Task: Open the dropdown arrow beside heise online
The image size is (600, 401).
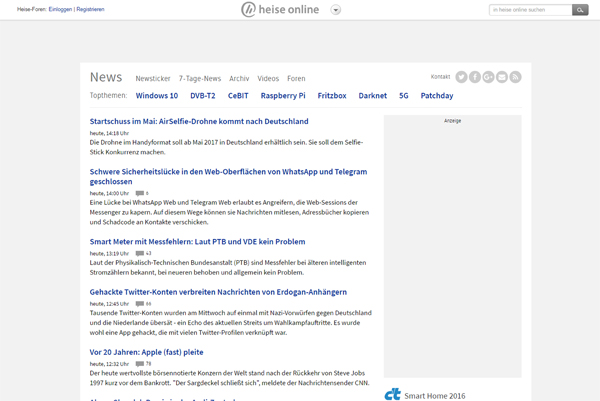Action: pos(336,10)
